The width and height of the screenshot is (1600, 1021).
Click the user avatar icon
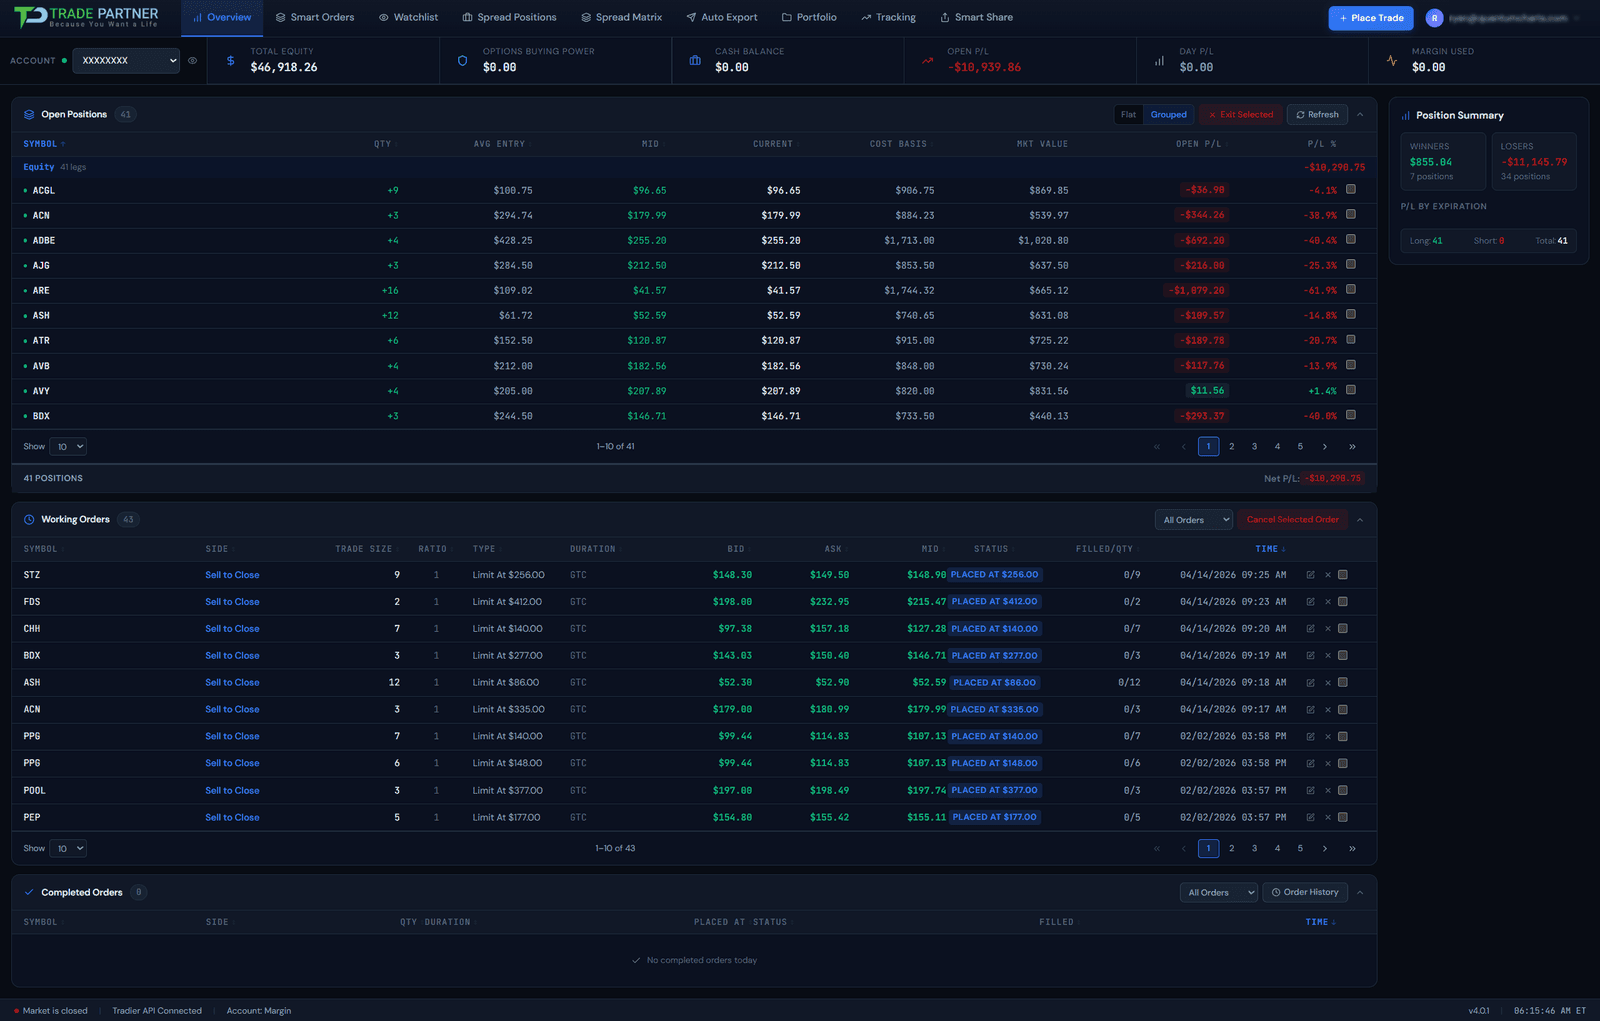(x=1434, y=18)
